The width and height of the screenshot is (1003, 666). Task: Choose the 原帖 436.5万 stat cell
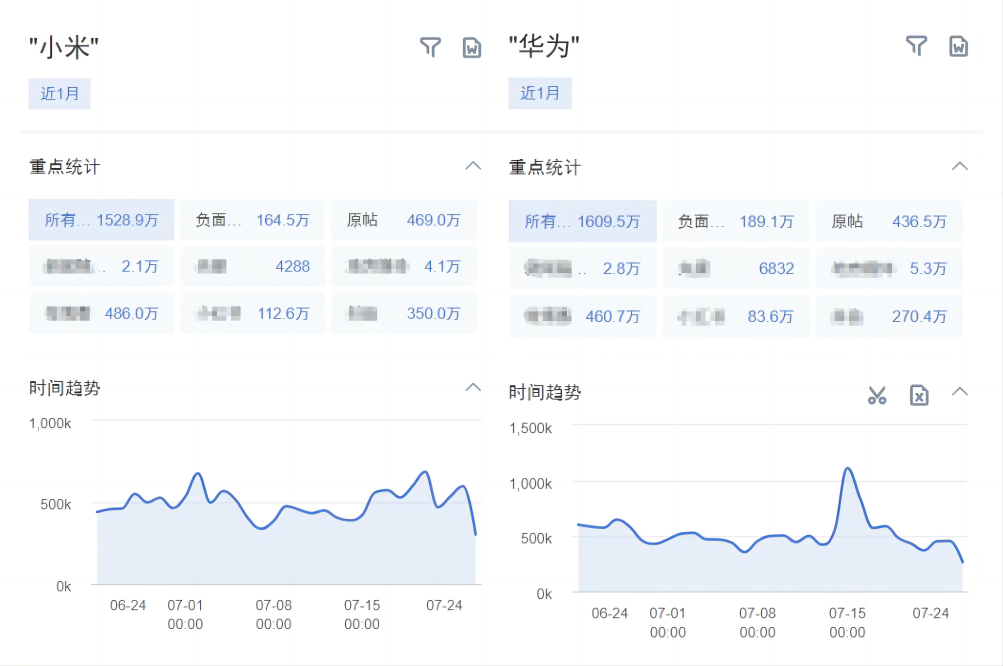pyautogui.click(x=888, y=221)
